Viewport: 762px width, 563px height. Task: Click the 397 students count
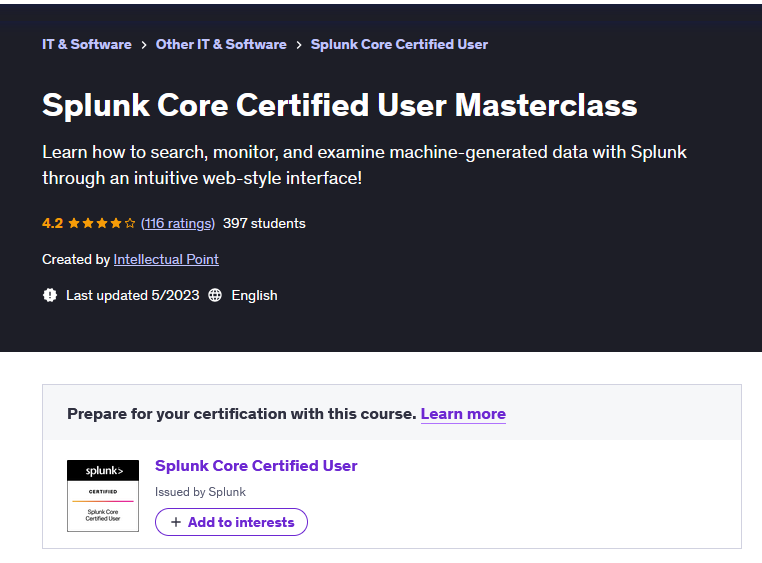pyautogui.click(x=264, y=224)
